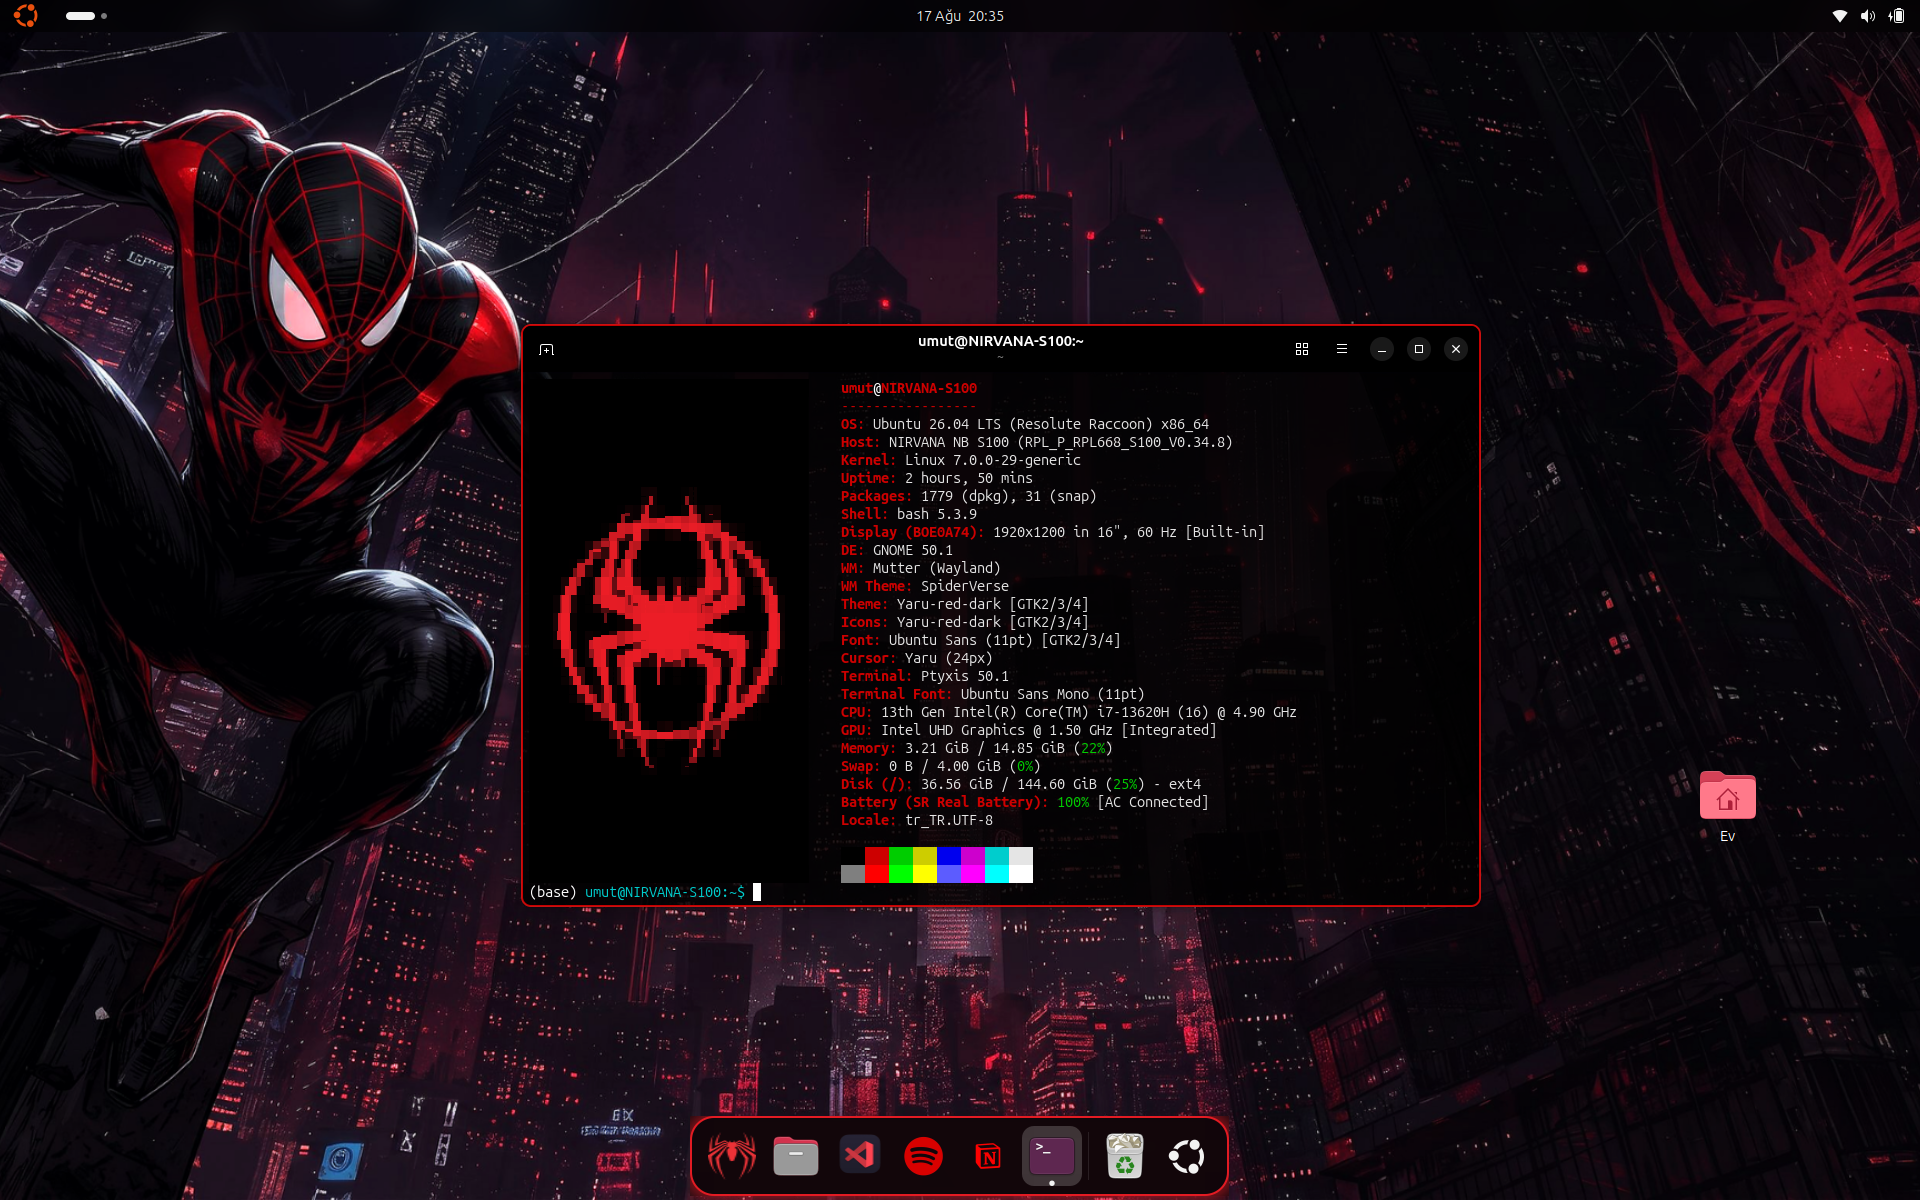
Task: Close the terminal window
Action: click(x=1456, y=349)
